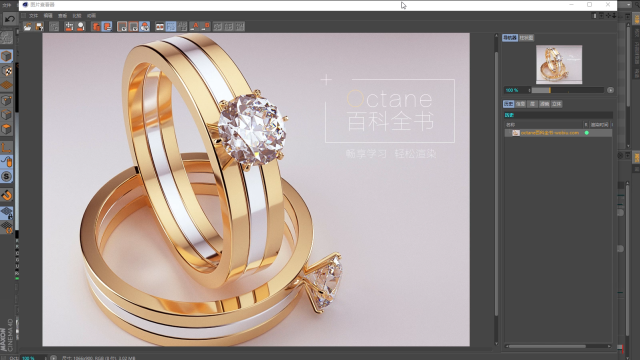Screen dimensions: 640x360
Task: Toggle the highlighted ball filter icon
Action: [x=144, y=27]
